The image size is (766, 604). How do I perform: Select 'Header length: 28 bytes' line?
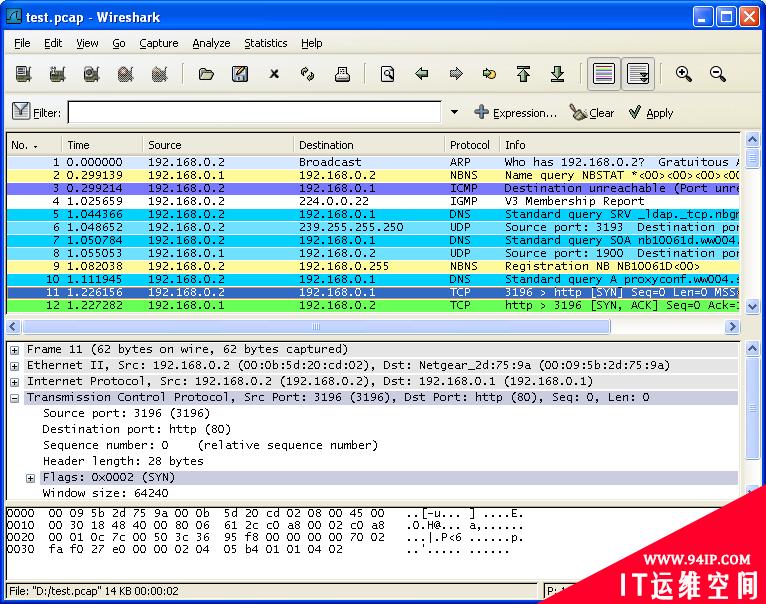point(123,461)
